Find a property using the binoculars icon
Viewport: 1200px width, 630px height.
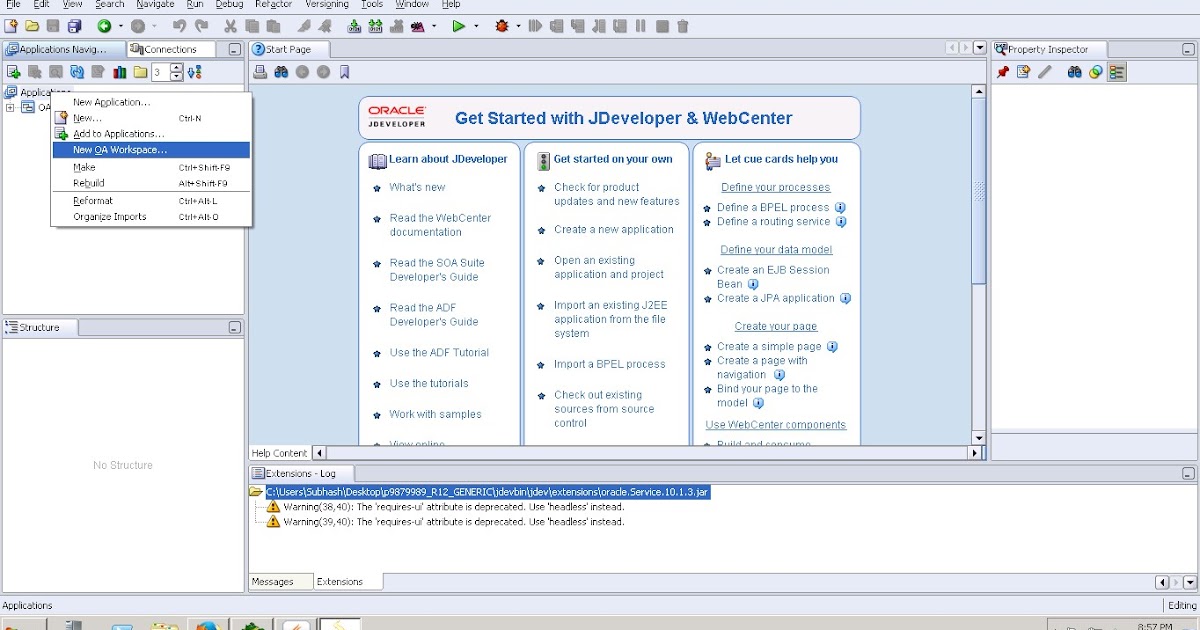1075,71
